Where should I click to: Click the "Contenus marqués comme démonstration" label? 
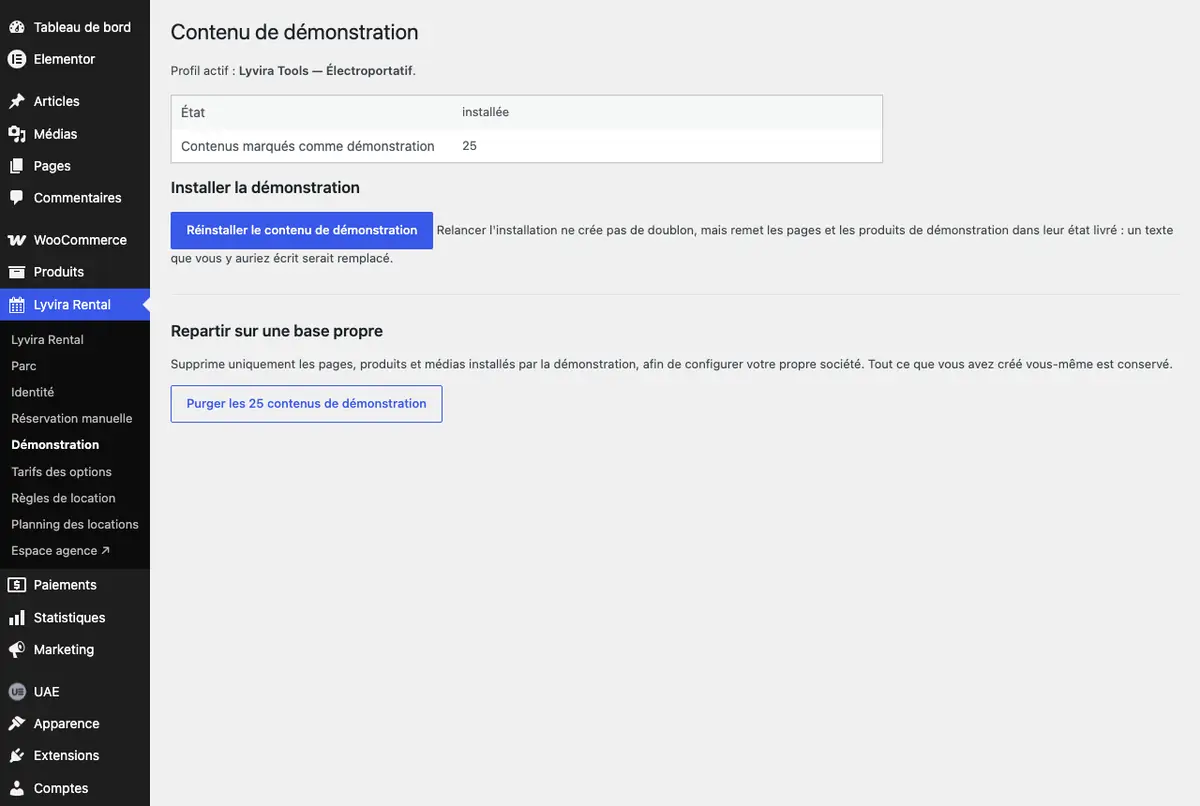coord(308,146)
